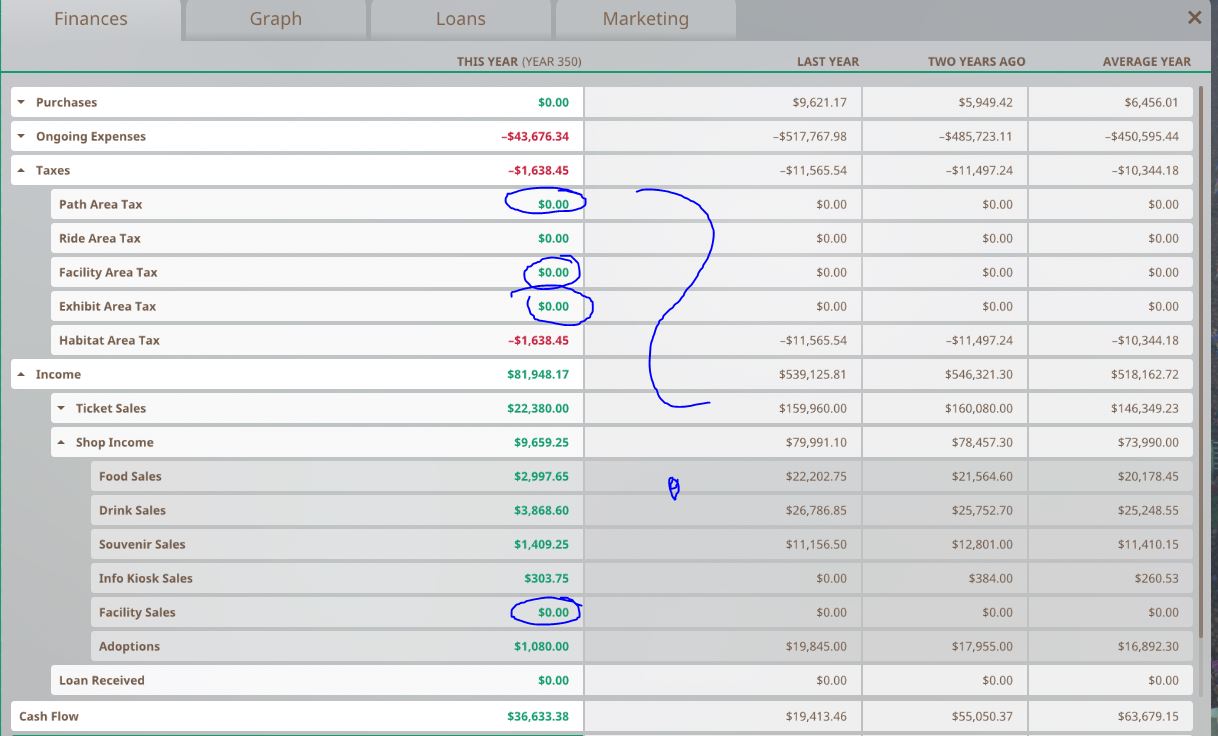Click the Souvenir Sales label
This screenshot has height=736, width=1218.
click(x=142, y=544)
